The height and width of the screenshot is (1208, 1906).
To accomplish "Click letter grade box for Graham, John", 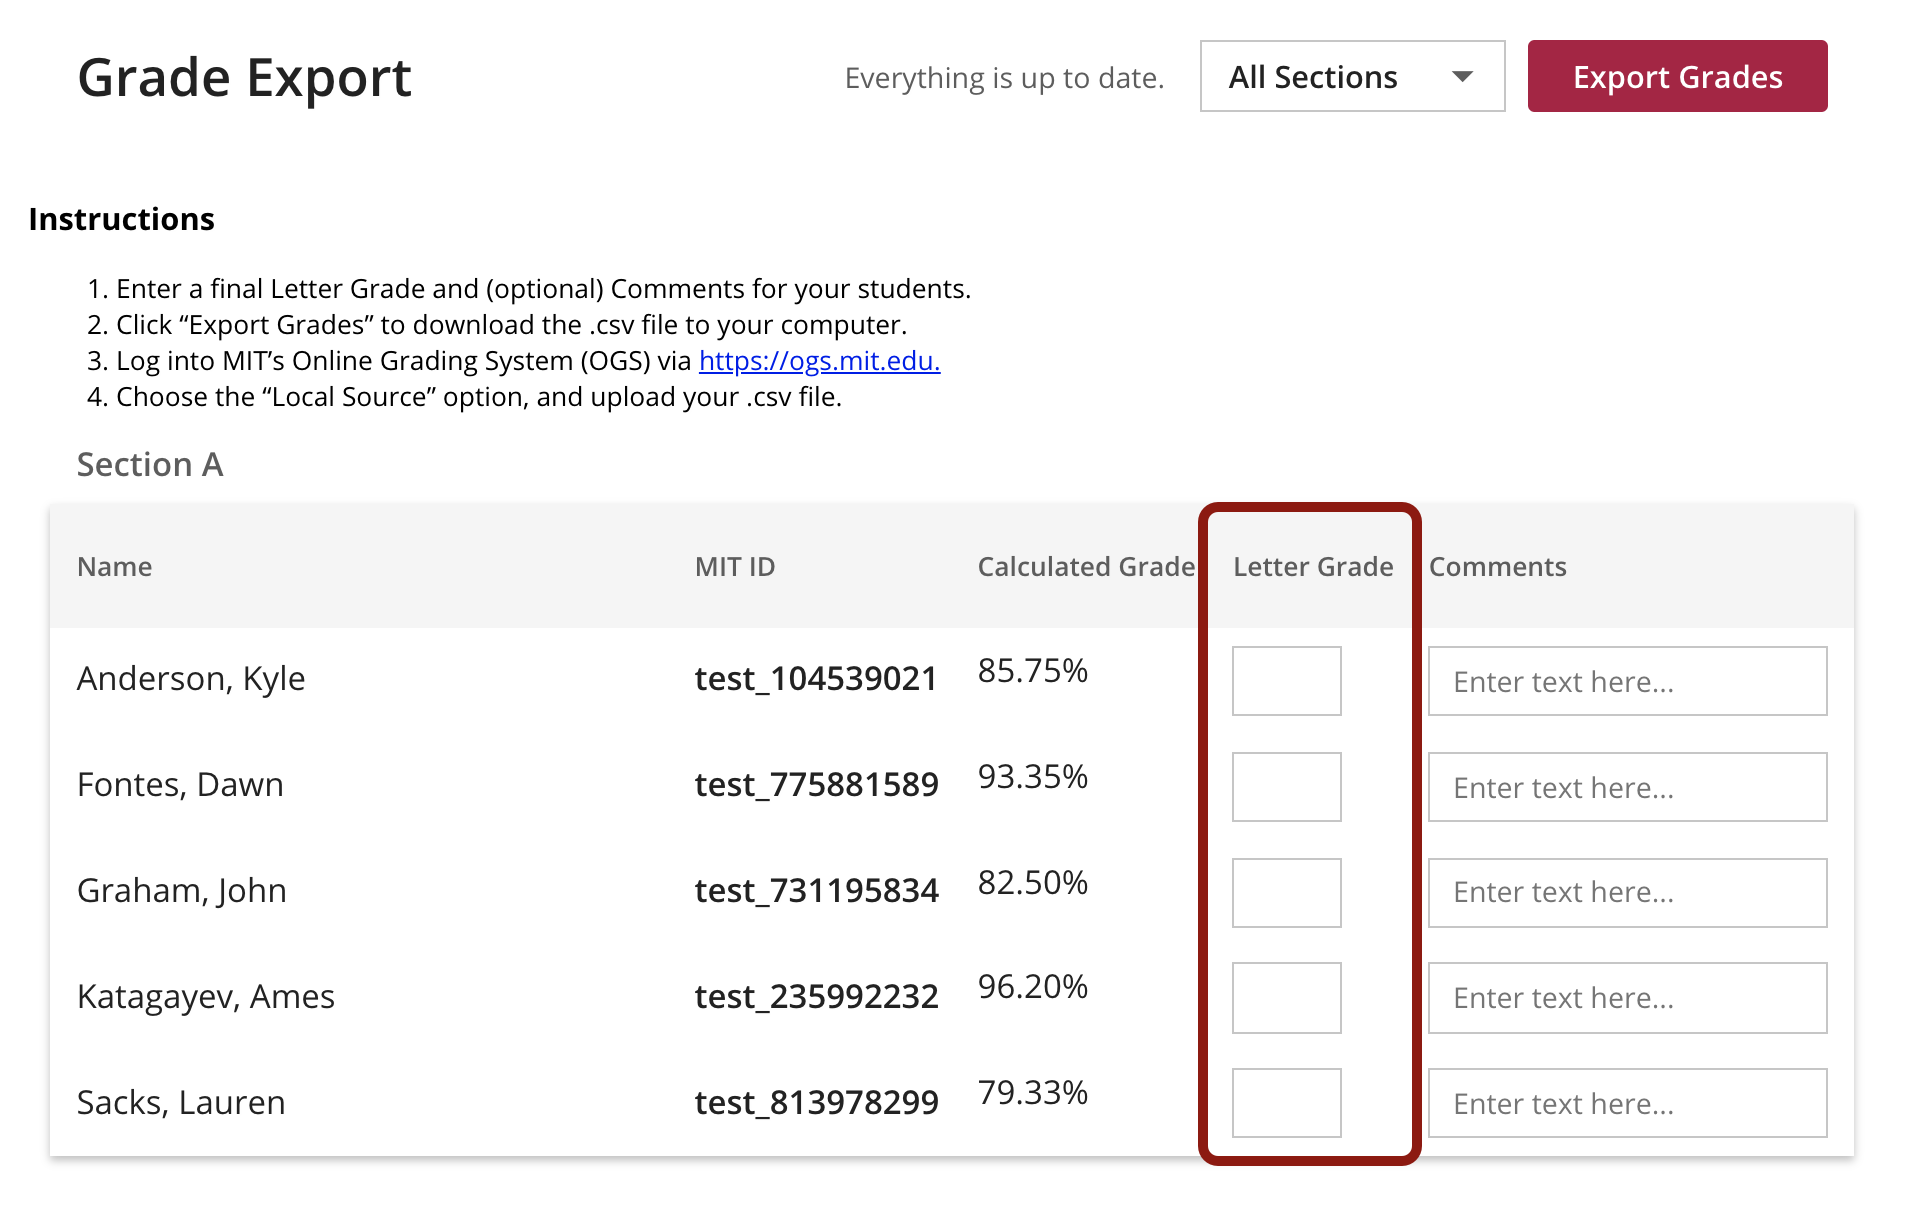I will 1286,893.
